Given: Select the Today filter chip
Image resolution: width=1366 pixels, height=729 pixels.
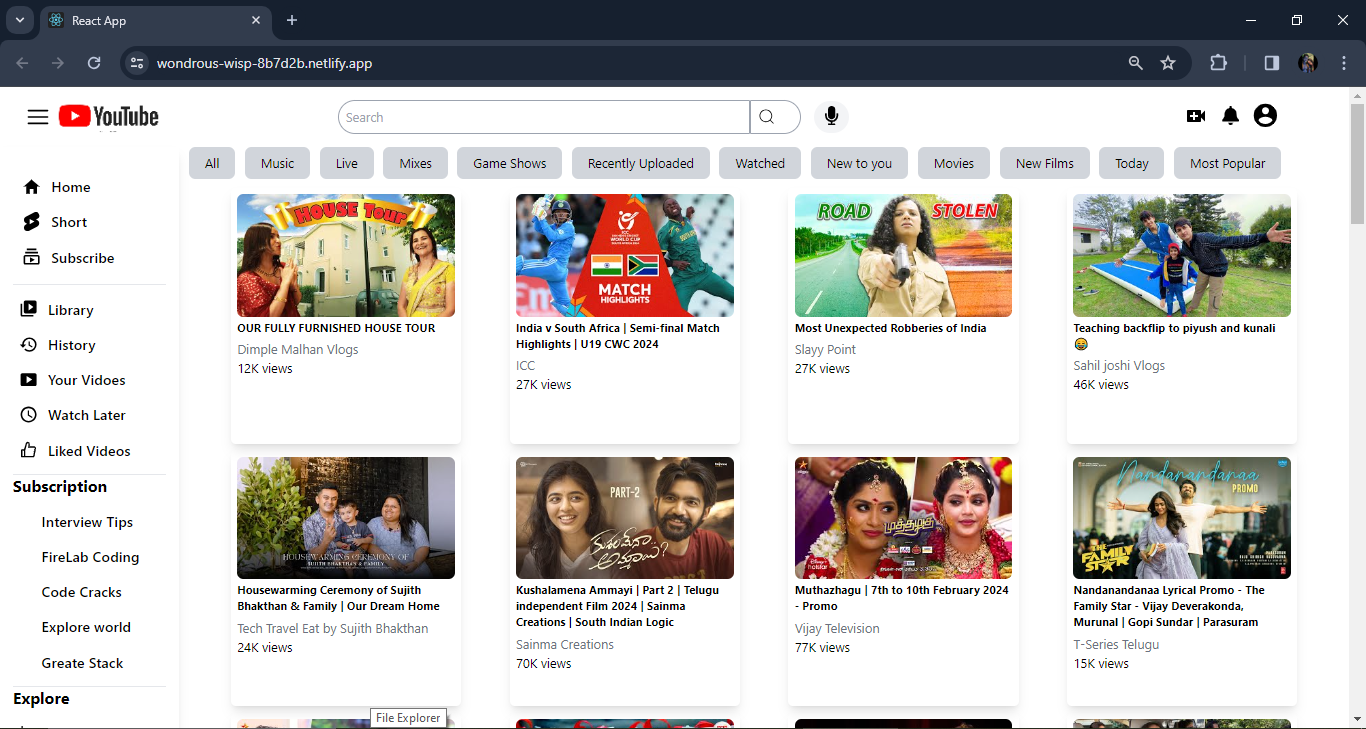Looking at the screenshot, I should pyautogui.click(x=1132, y=163).
